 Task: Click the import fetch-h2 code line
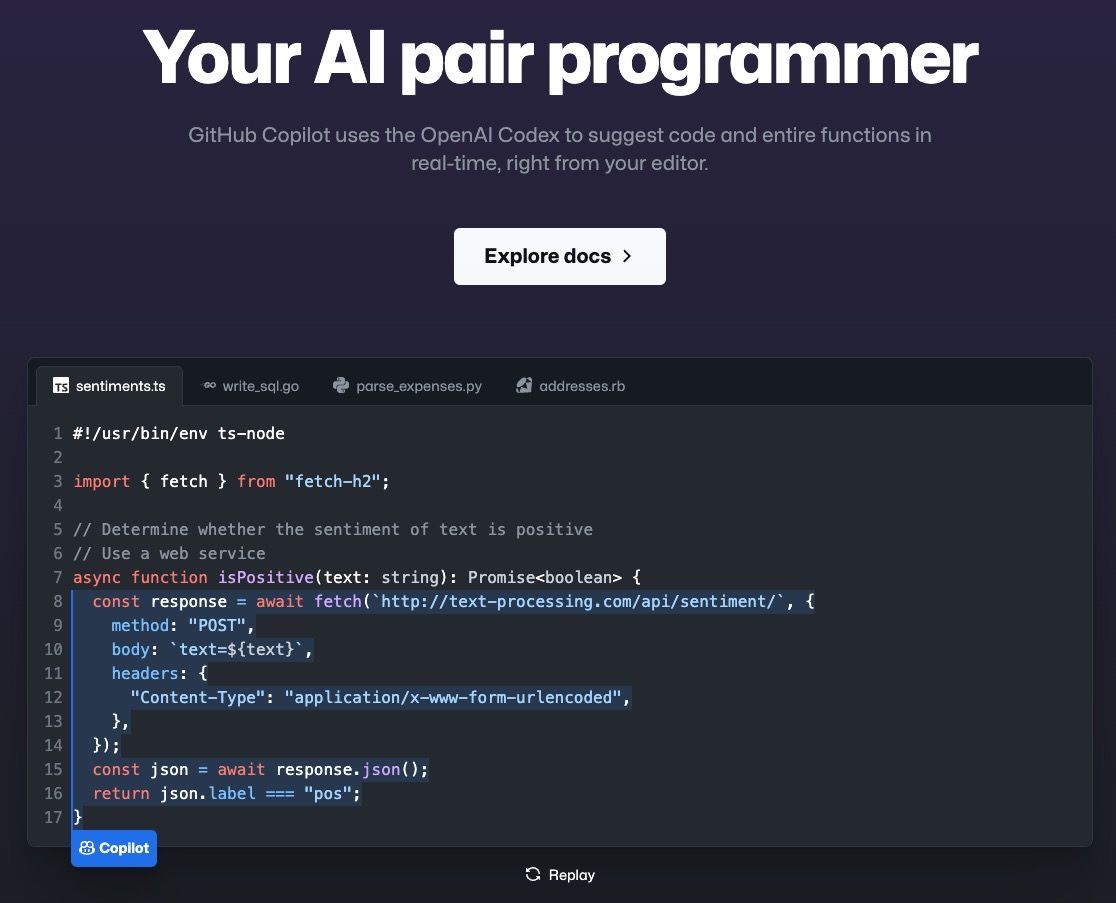[231, 482]
